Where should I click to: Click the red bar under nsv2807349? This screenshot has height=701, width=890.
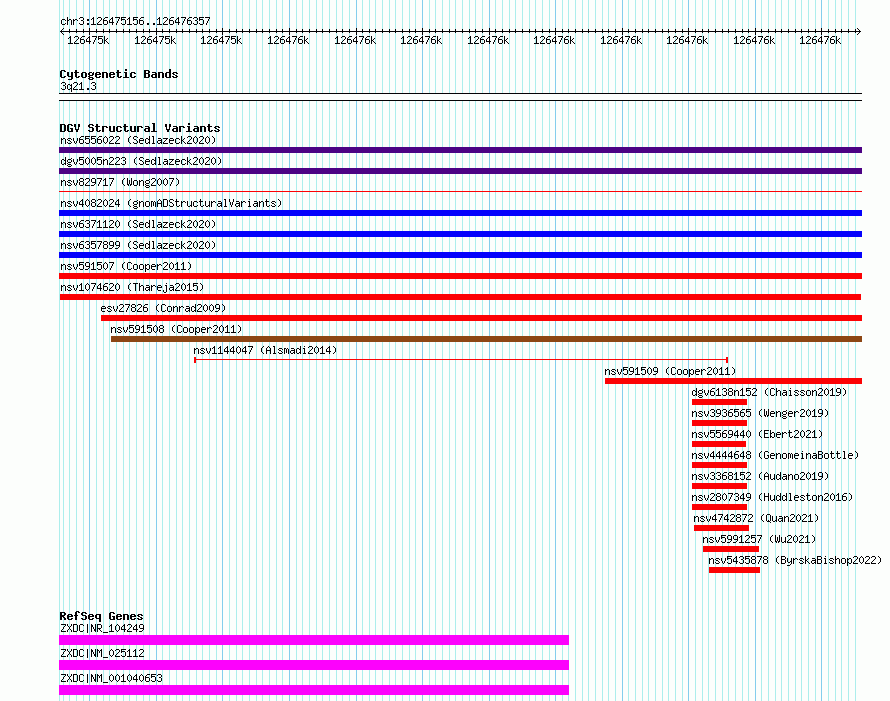(x=719, y=507)
